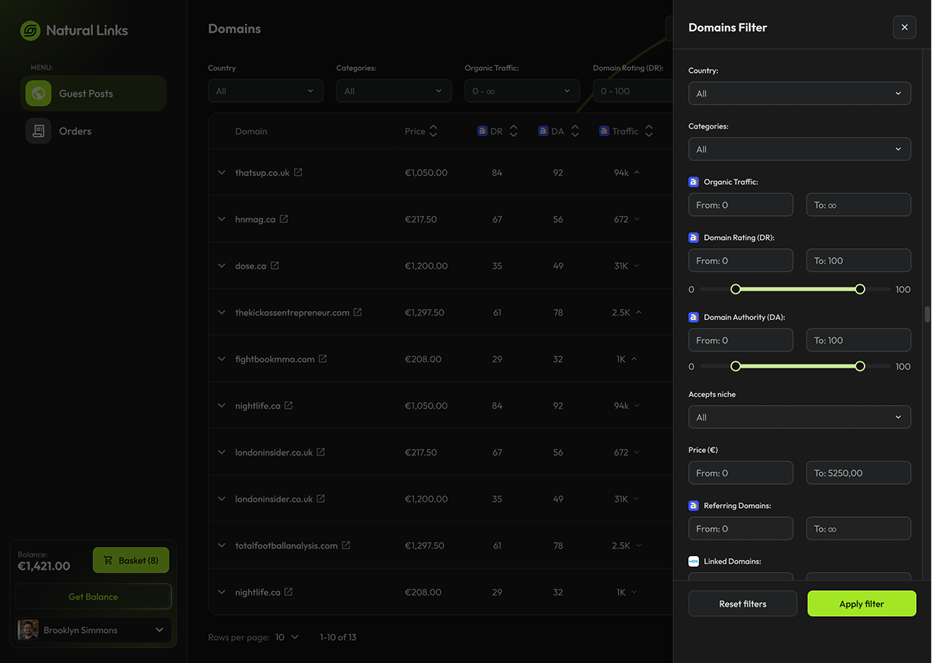This screenshot has height=663, width=932.
Task: Open the Orders menu item
Action: (75, 131)
